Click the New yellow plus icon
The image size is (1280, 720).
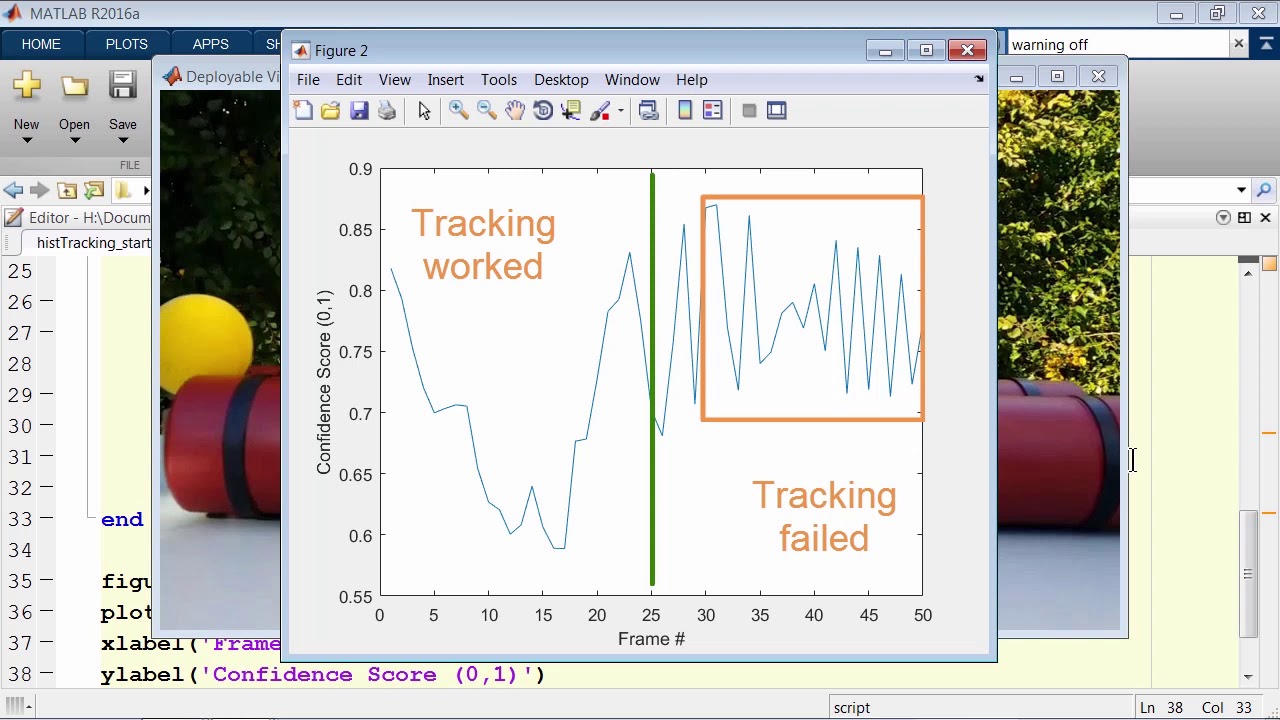coord(27,86)
